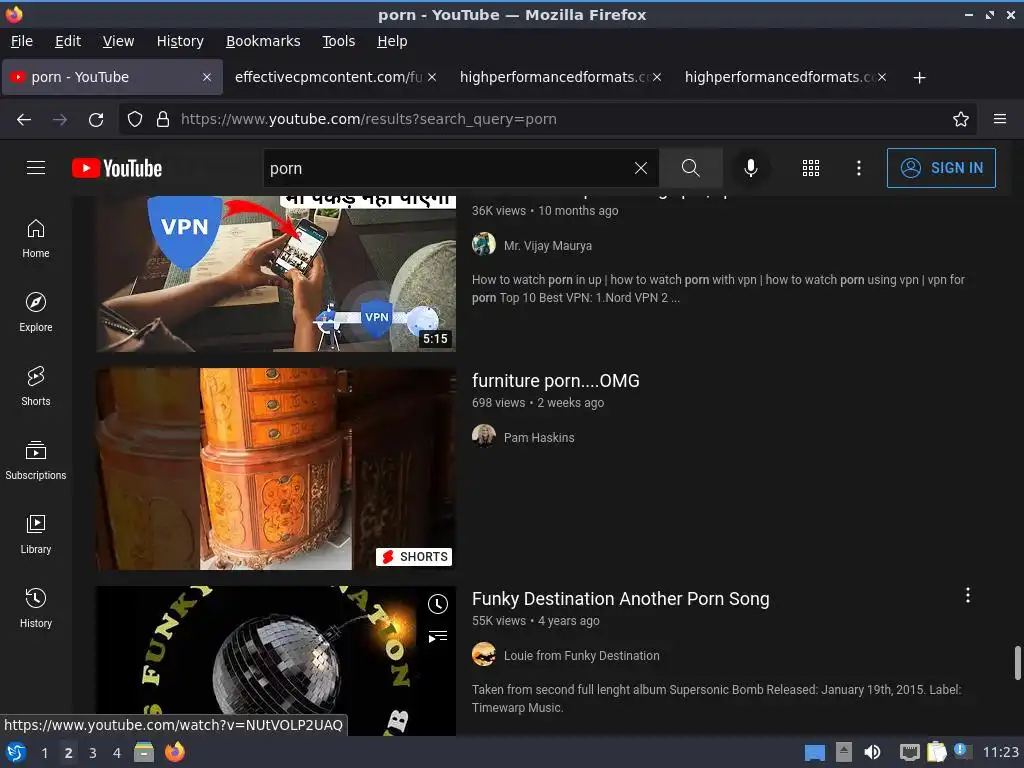Open Funky Destination Another Porn Song title
The height and width of the screenshot is (768, 1024).
point(620,599)
